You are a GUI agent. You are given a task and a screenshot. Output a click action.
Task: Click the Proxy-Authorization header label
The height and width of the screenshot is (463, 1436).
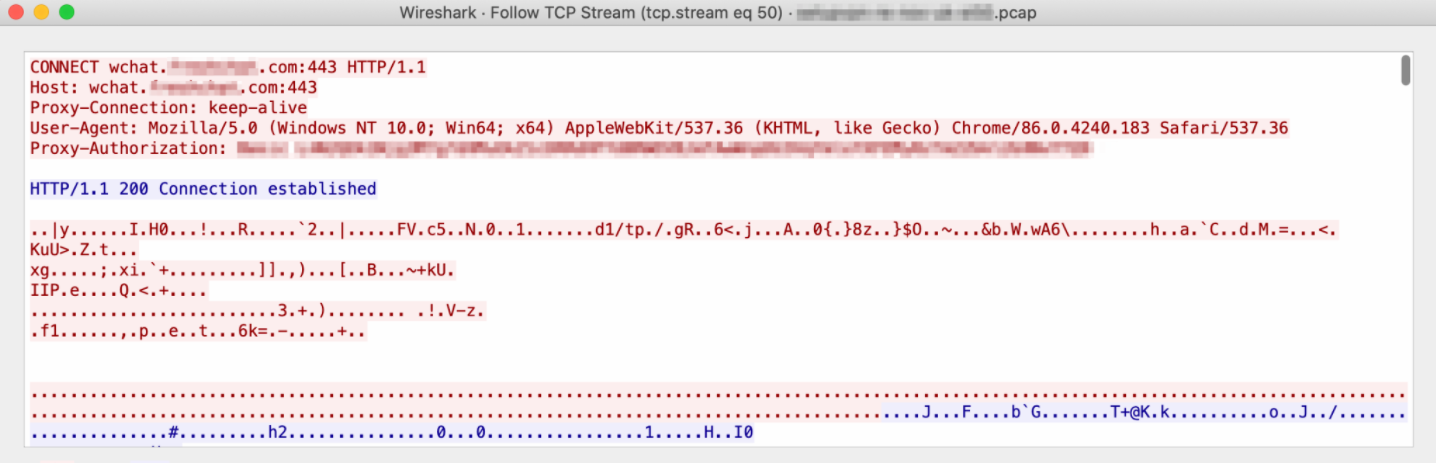tap(129, 148)
